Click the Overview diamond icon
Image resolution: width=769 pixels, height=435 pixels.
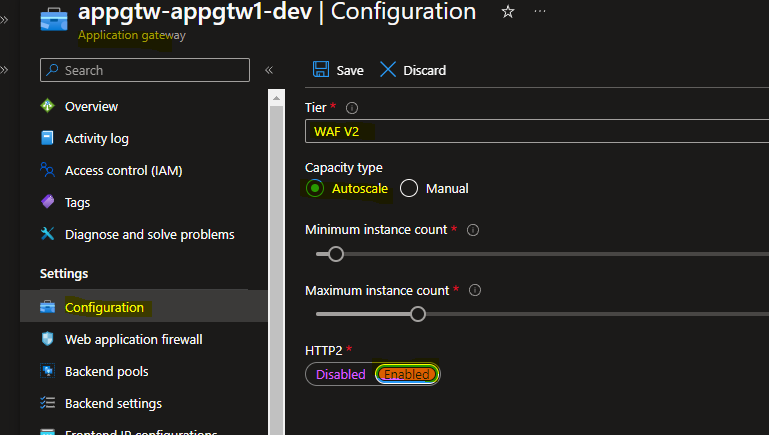click(48, 105)
